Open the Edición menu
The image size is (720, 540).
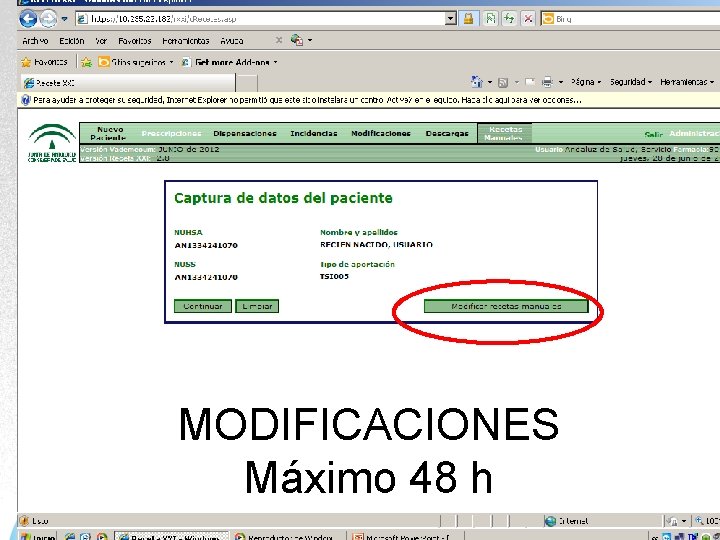[x=72, y=41]
